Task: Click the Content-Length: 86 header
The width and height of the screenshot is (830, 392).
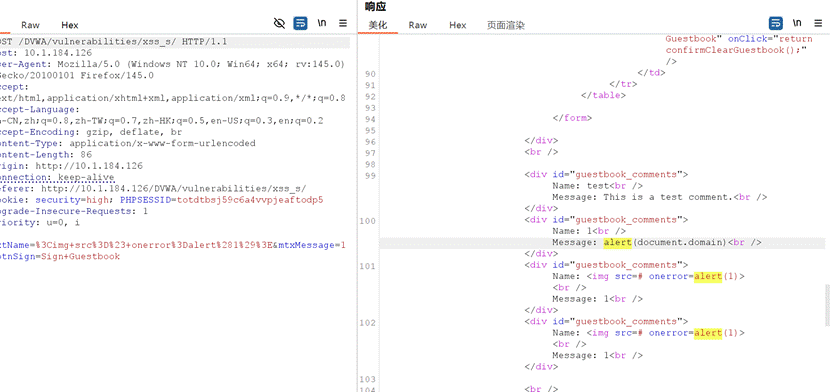Action: pos(46,154)
